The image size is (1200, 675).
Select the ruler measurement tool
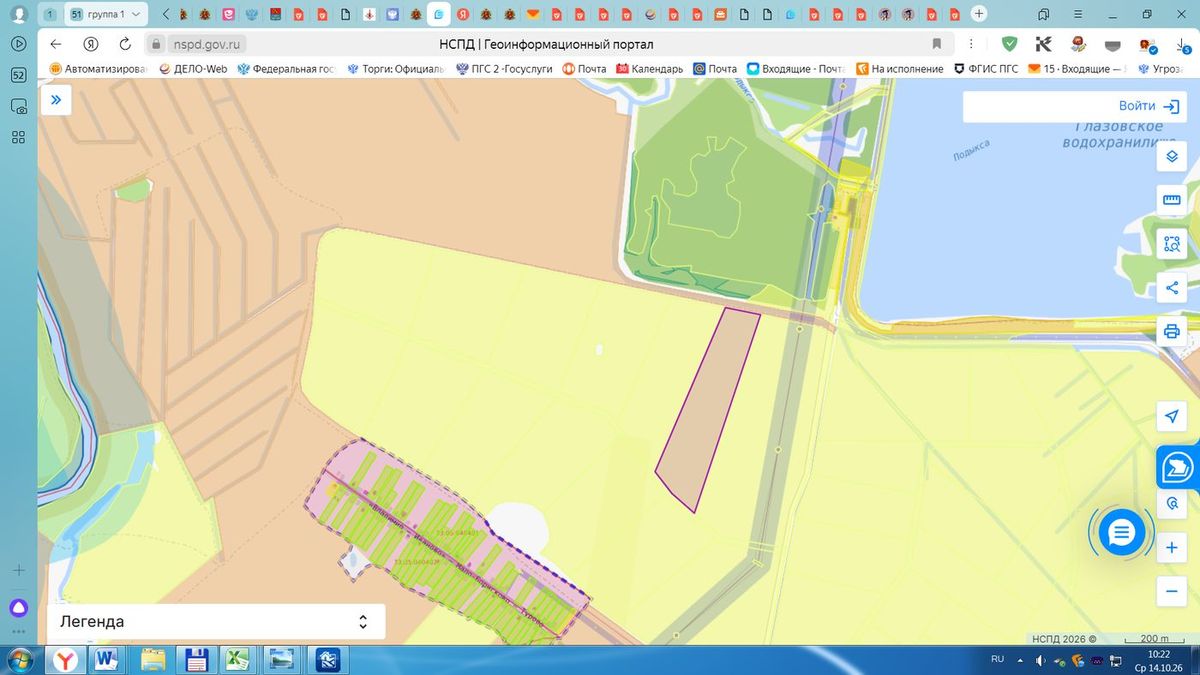pyautogui.click(x=1172, y=200)
